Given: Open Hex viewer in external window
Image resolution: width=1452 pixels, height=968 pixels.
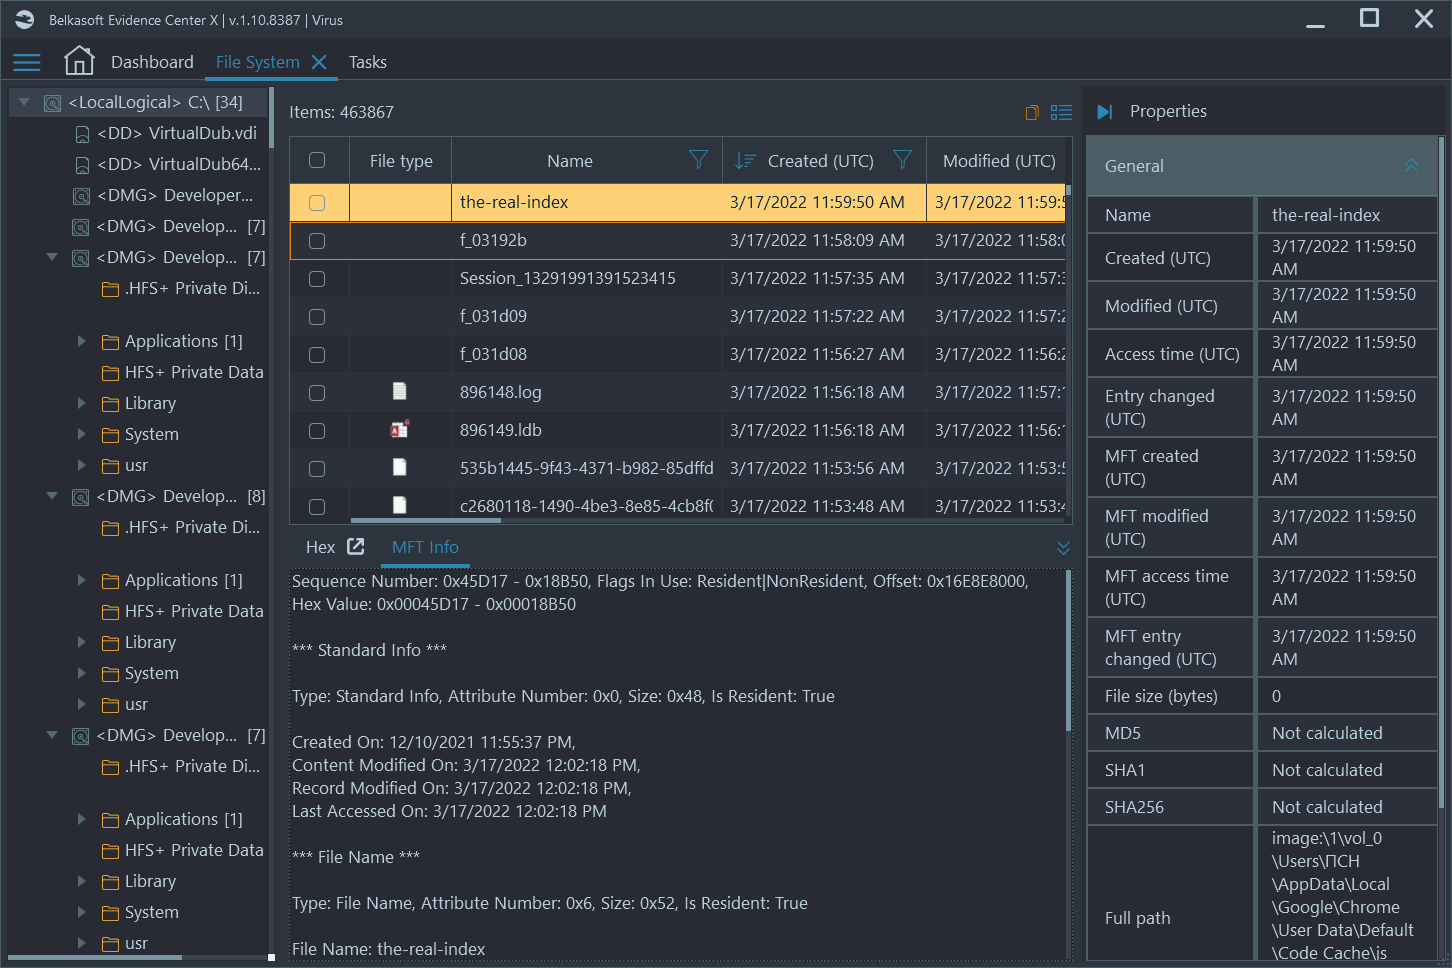Looking at the screenshot, I should click(356, 546).
